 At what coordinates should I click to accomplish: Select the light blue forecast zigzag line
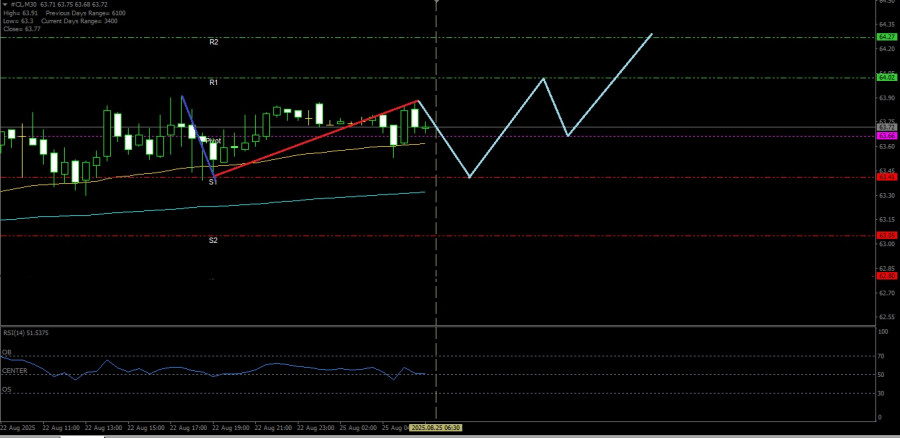pos(505,127)
